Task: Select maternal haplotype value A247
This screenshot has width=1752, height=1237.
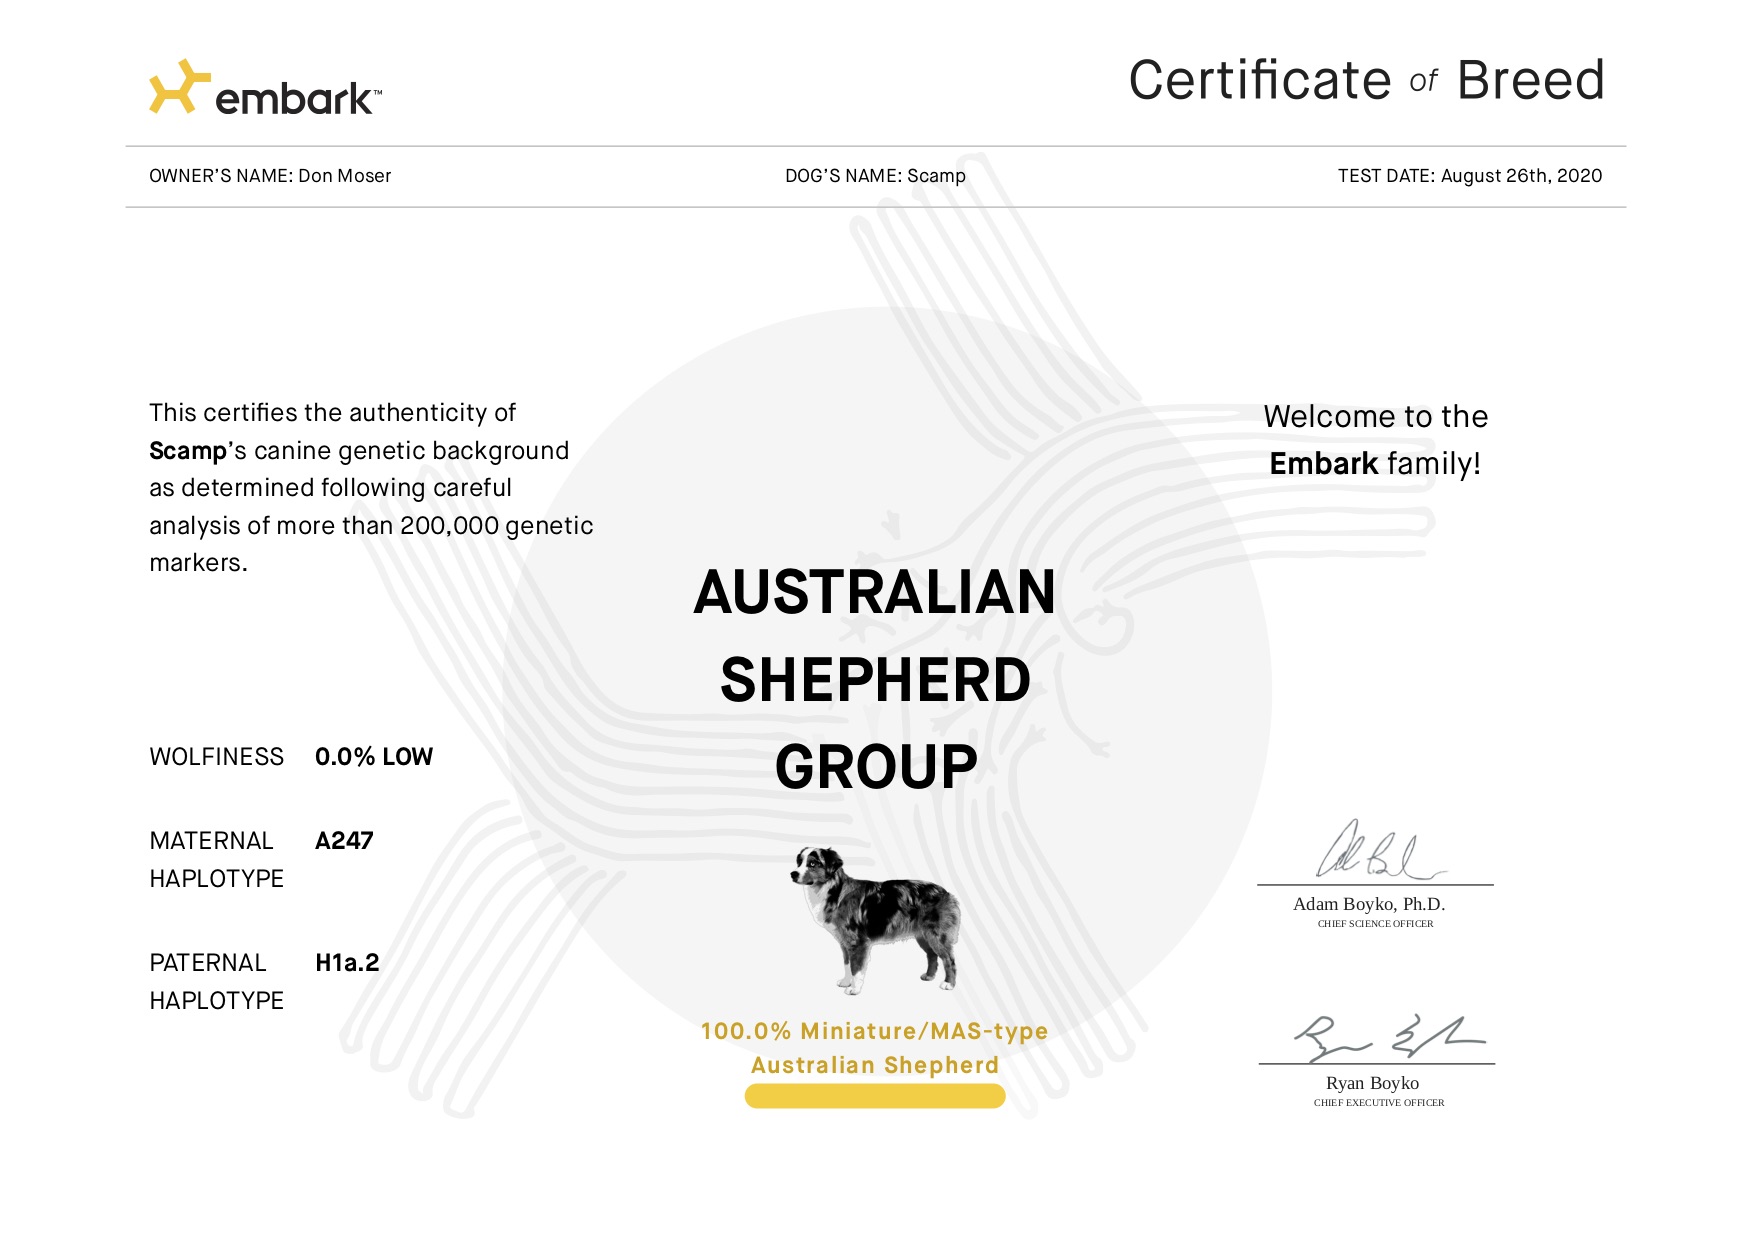Action: pyautogui.click(x=344, y=841)
